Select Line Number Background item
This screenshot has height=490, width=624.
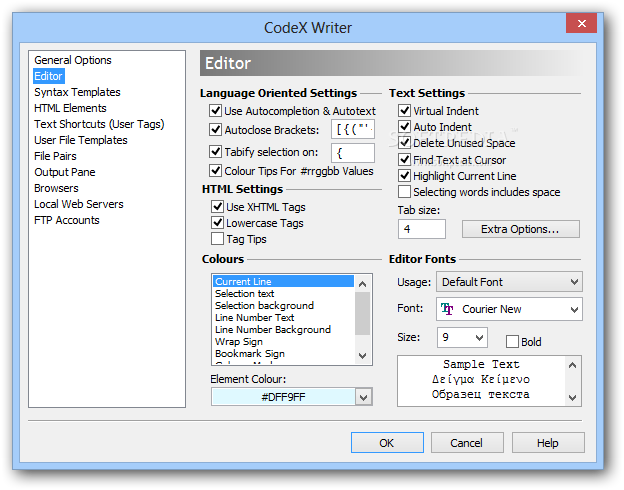point(283,329)
